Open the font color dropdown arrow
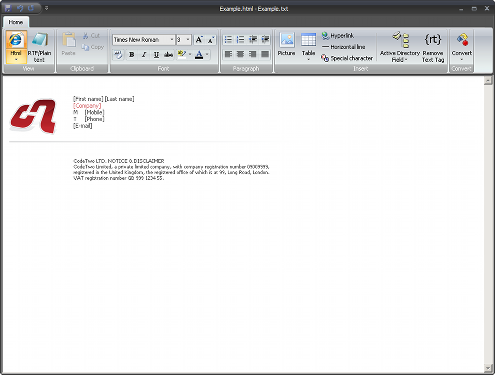The width and height of the screenshot is (495, 375). tap(207, 54)
